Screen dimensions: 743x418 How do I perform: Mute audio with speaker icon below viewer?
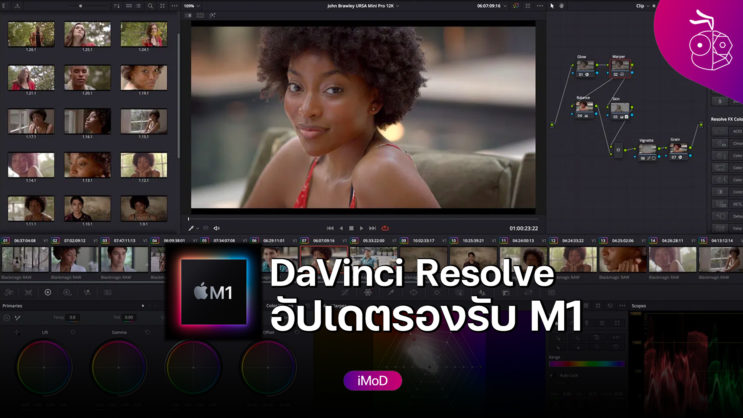tap(216, 228)
